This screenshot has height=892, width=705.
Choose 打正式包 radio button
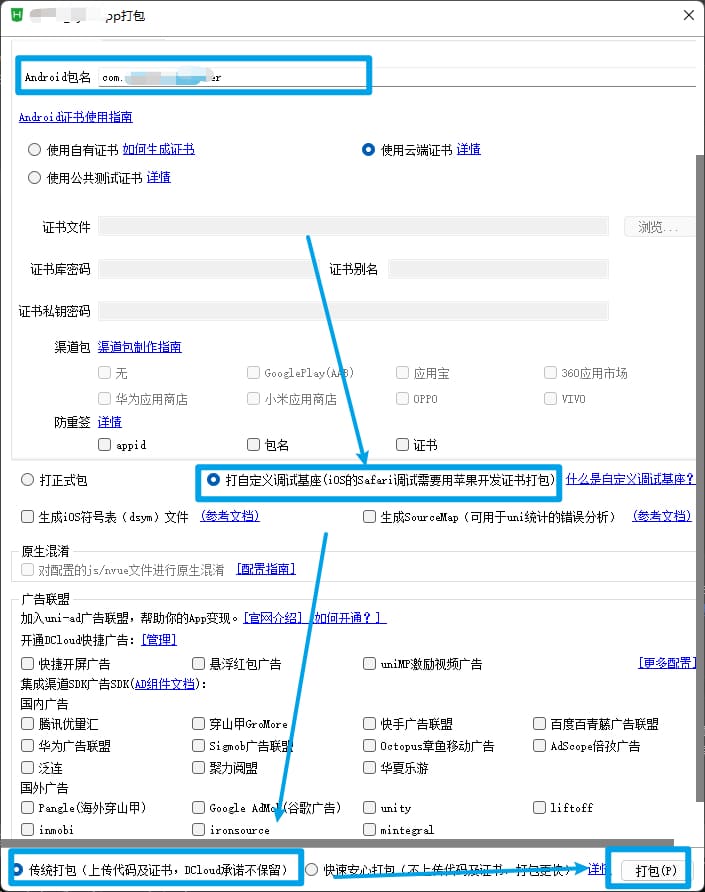click(x=28, y=480)
